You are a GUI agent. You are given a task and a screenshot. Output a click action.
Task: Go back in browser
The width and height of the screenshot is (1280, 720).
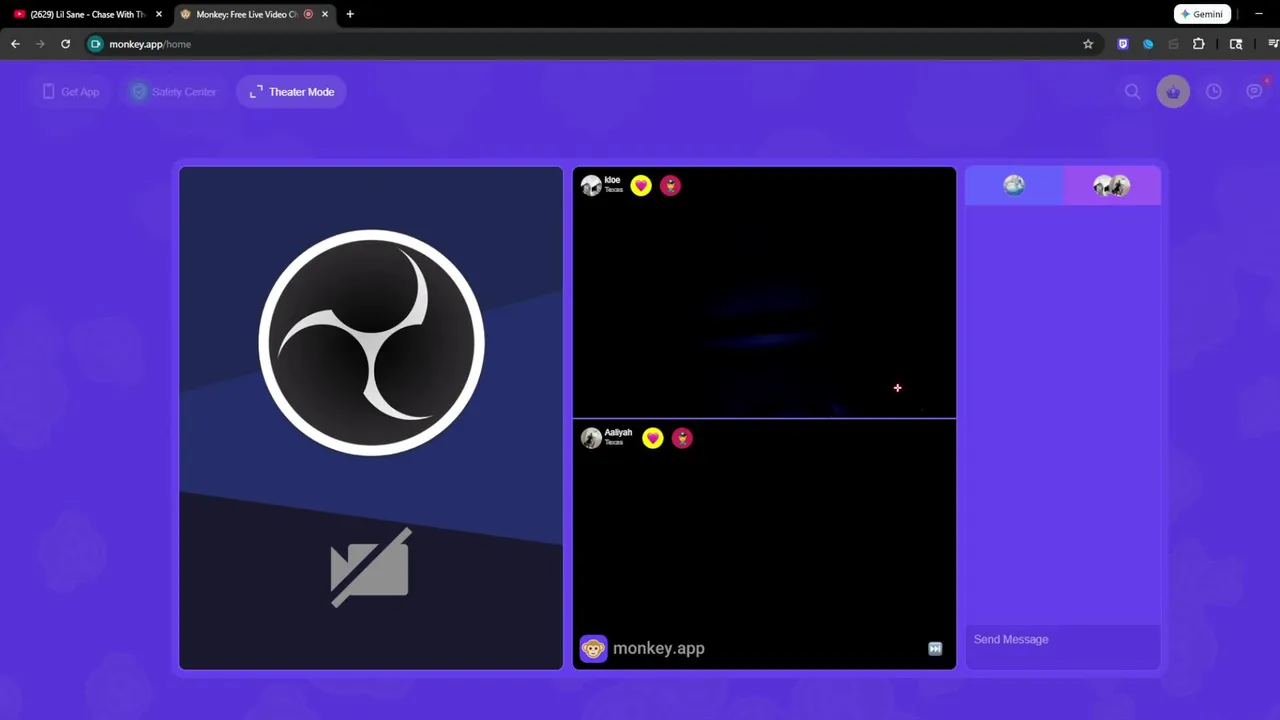[x=15, y=44]
